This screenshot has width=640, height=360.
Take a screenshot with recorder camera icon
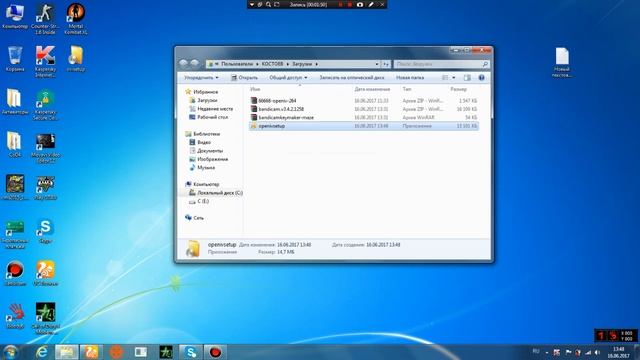click(x=360, y=4)
